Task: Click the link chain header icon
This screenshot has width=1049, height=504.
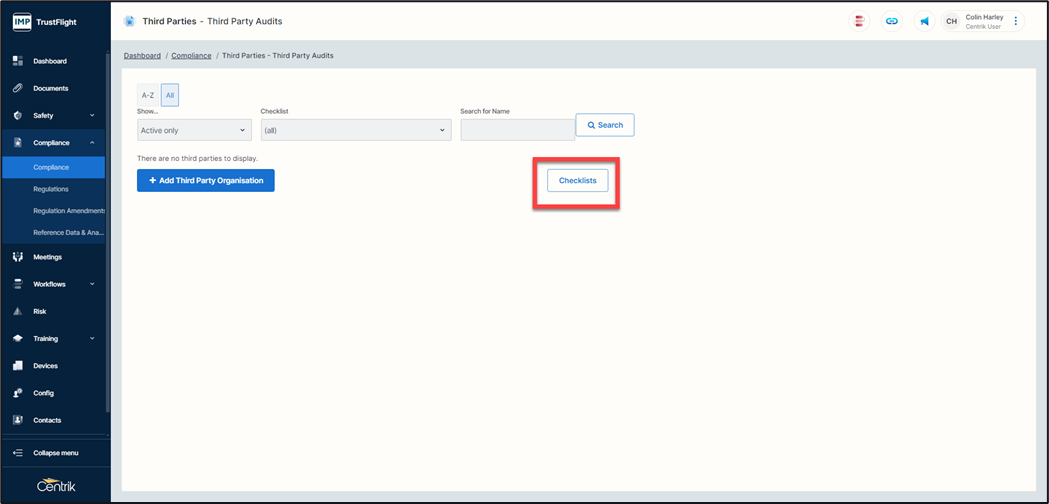Action: click(892, 21)
